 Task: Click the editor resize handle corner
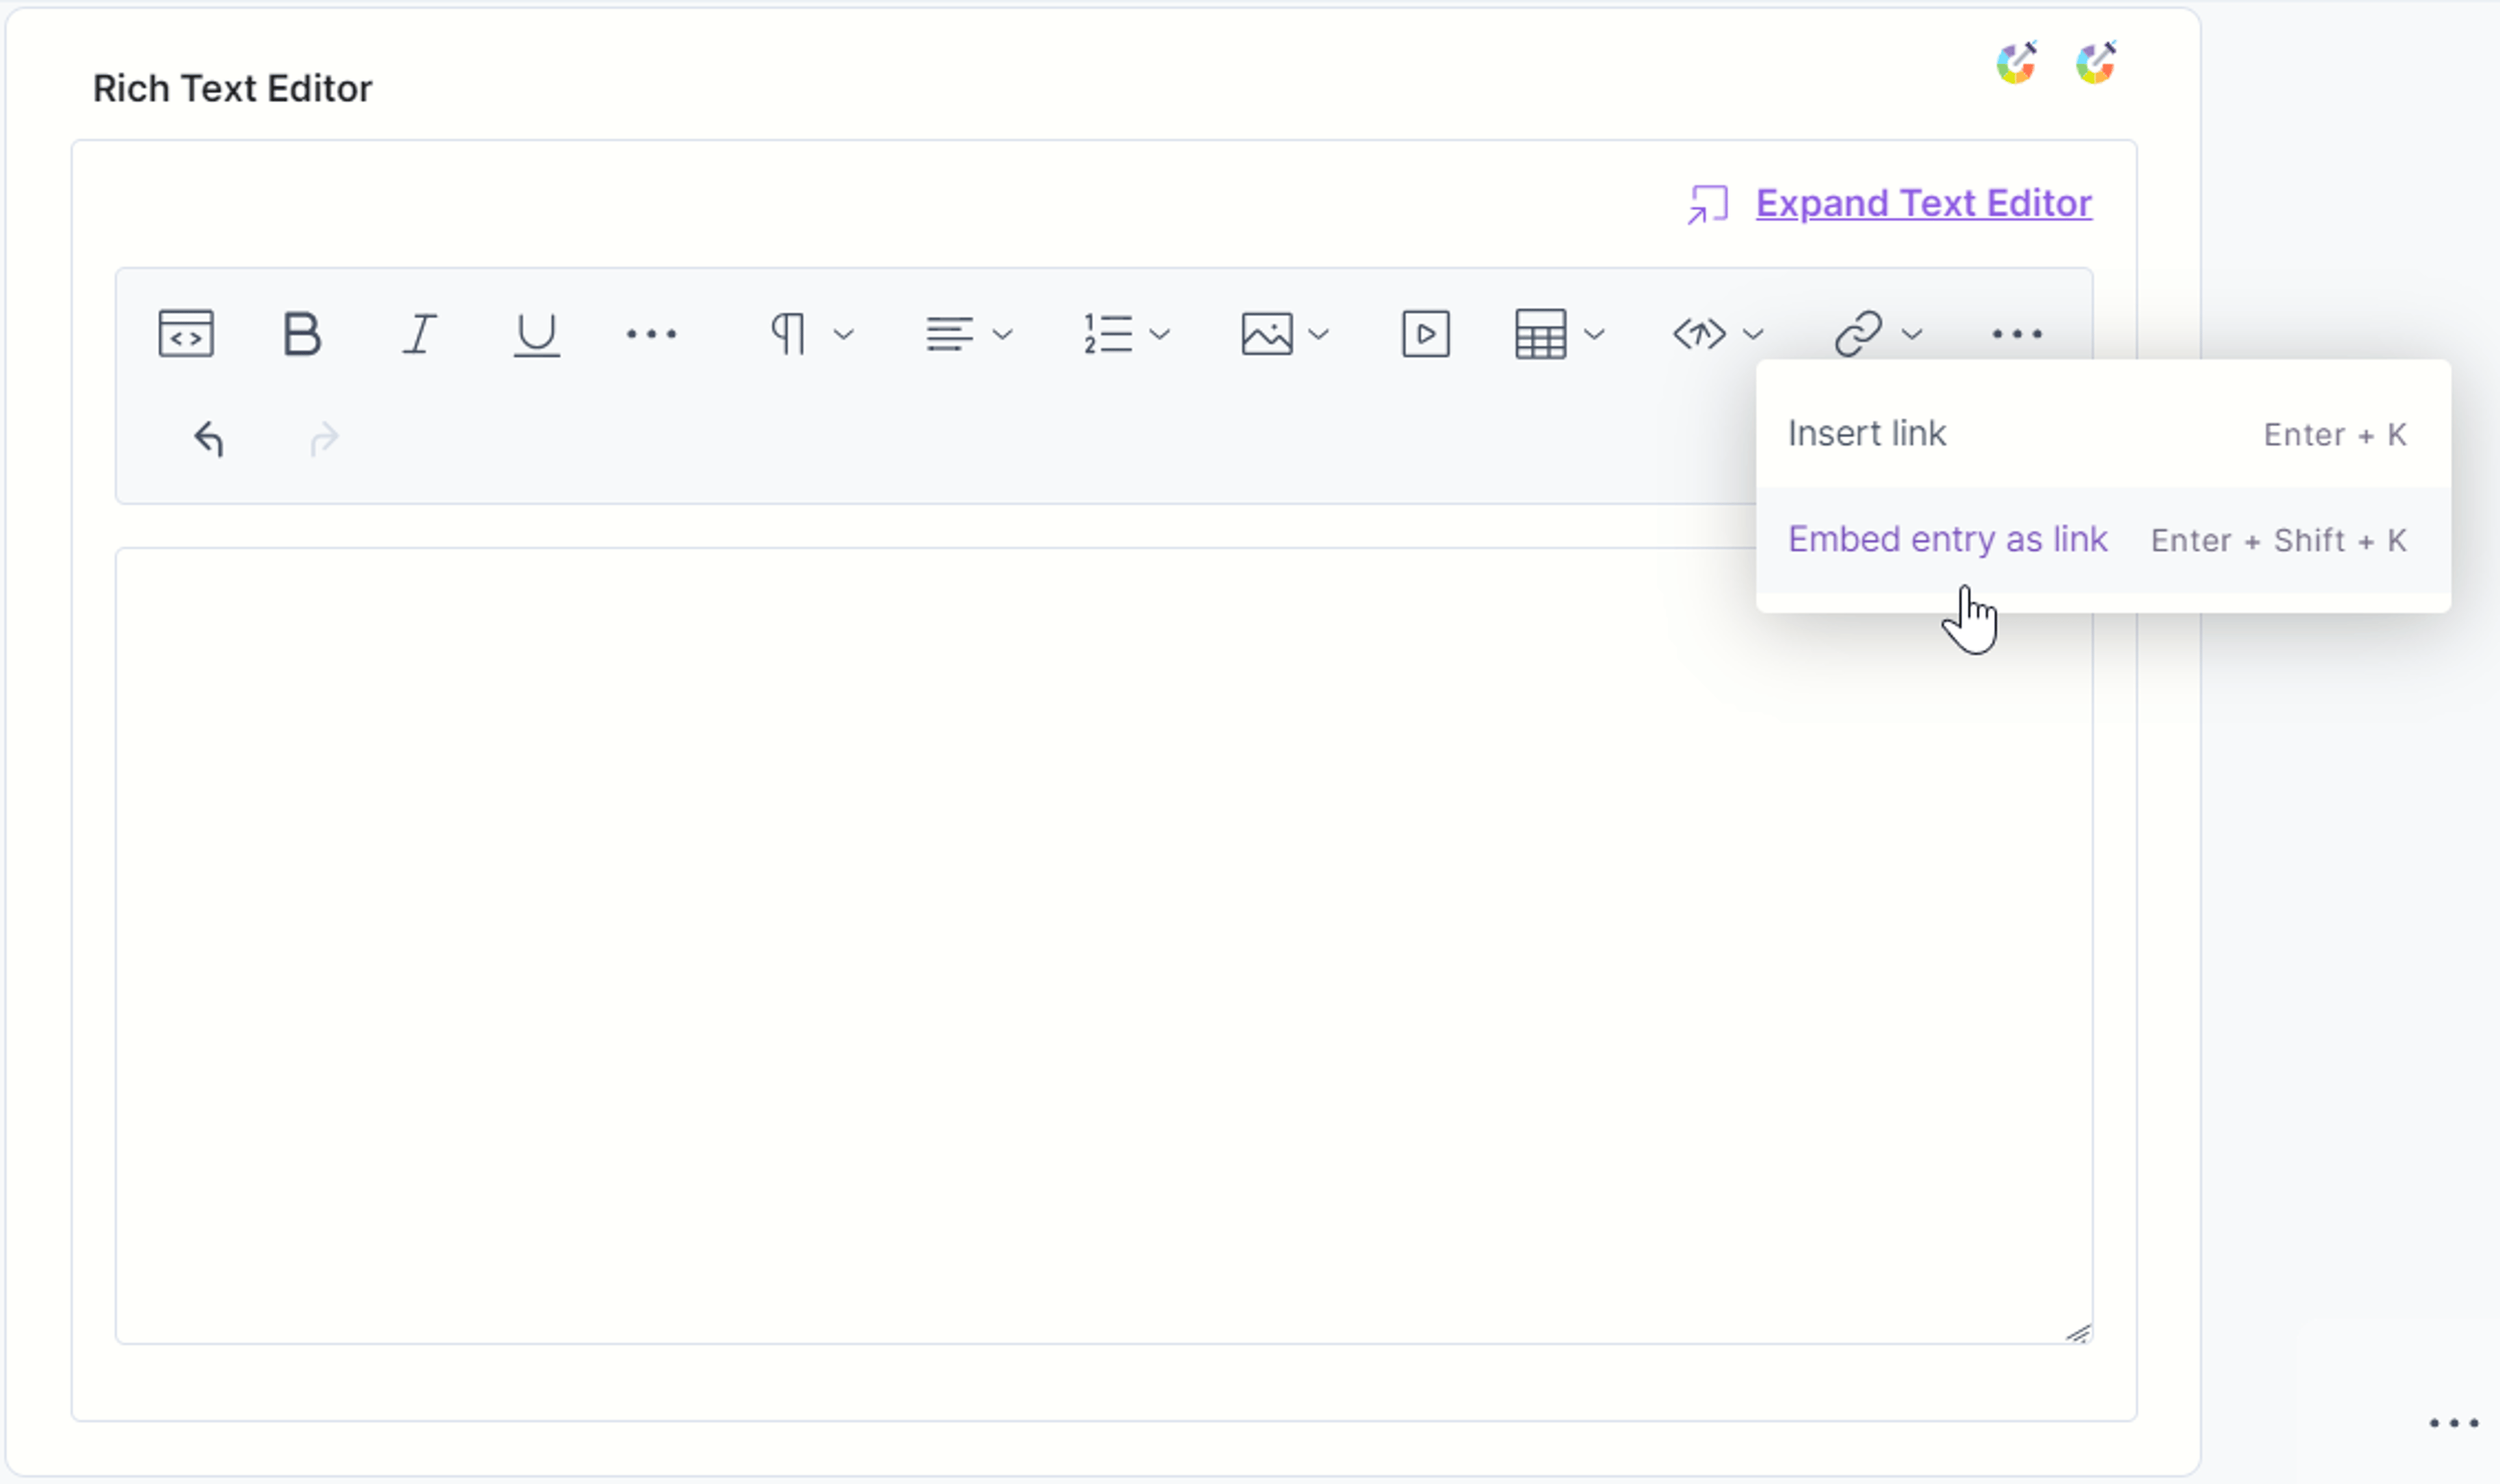pyautogui.click(x=2078, y=1332)
